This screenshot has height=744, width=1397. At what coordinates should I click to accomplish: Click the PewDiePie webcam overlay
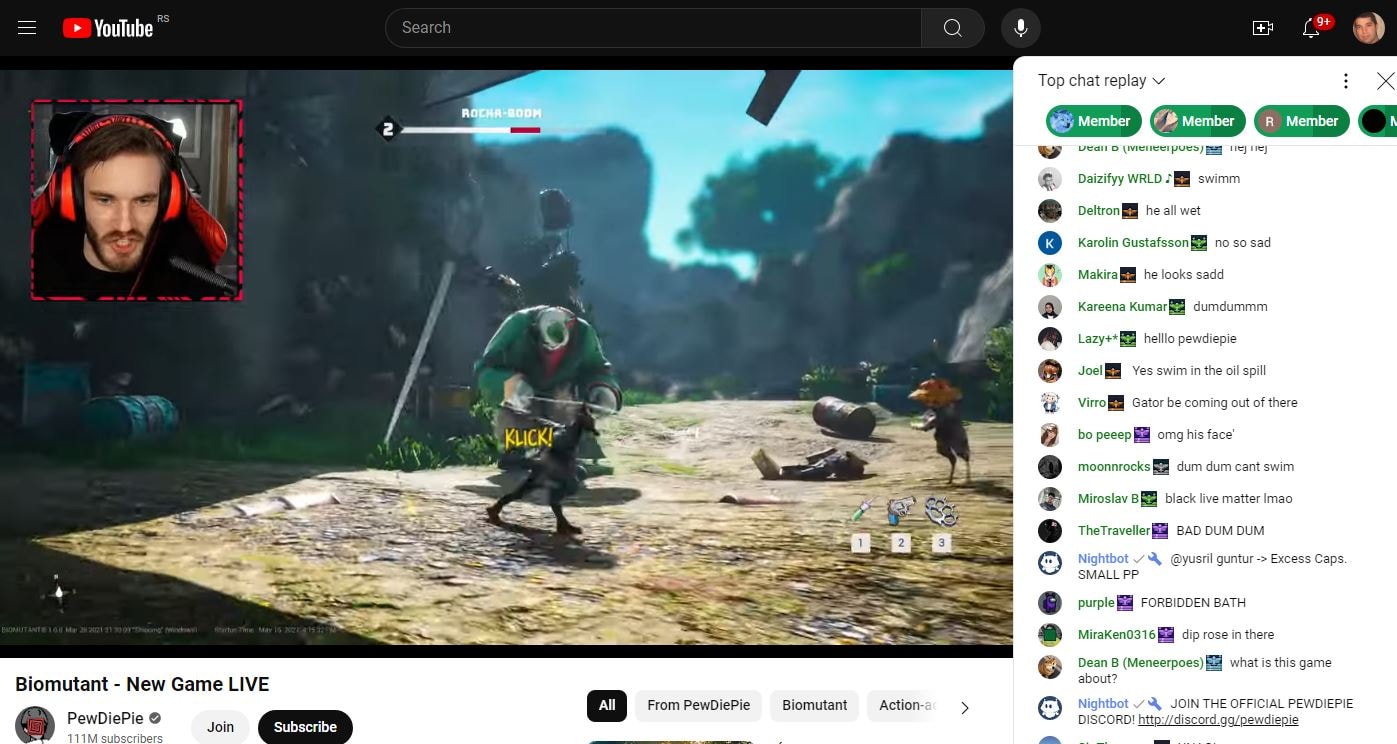pos(137,200)
